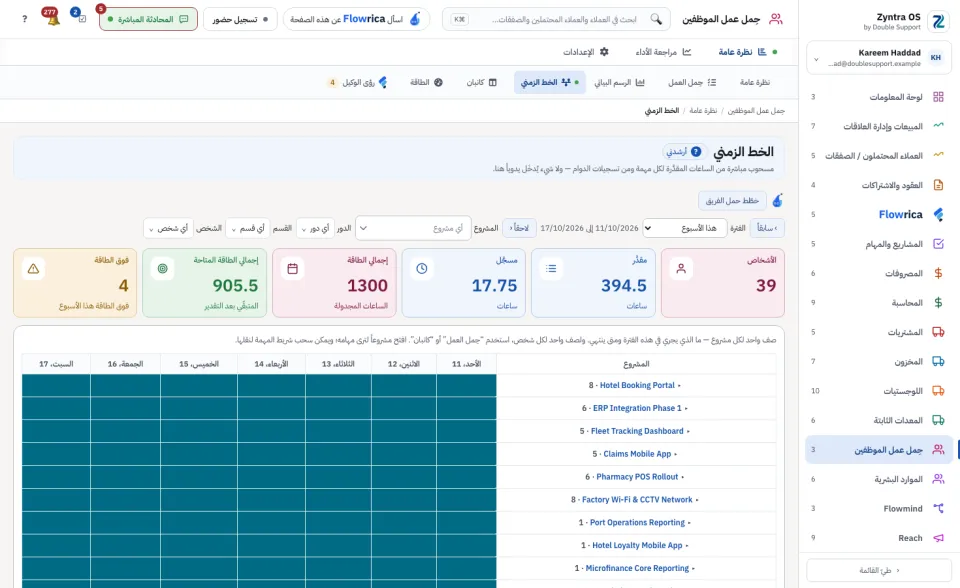
Task: Expand the Fleet Tracking Dashboard row
Action: (x=688, y=431)
